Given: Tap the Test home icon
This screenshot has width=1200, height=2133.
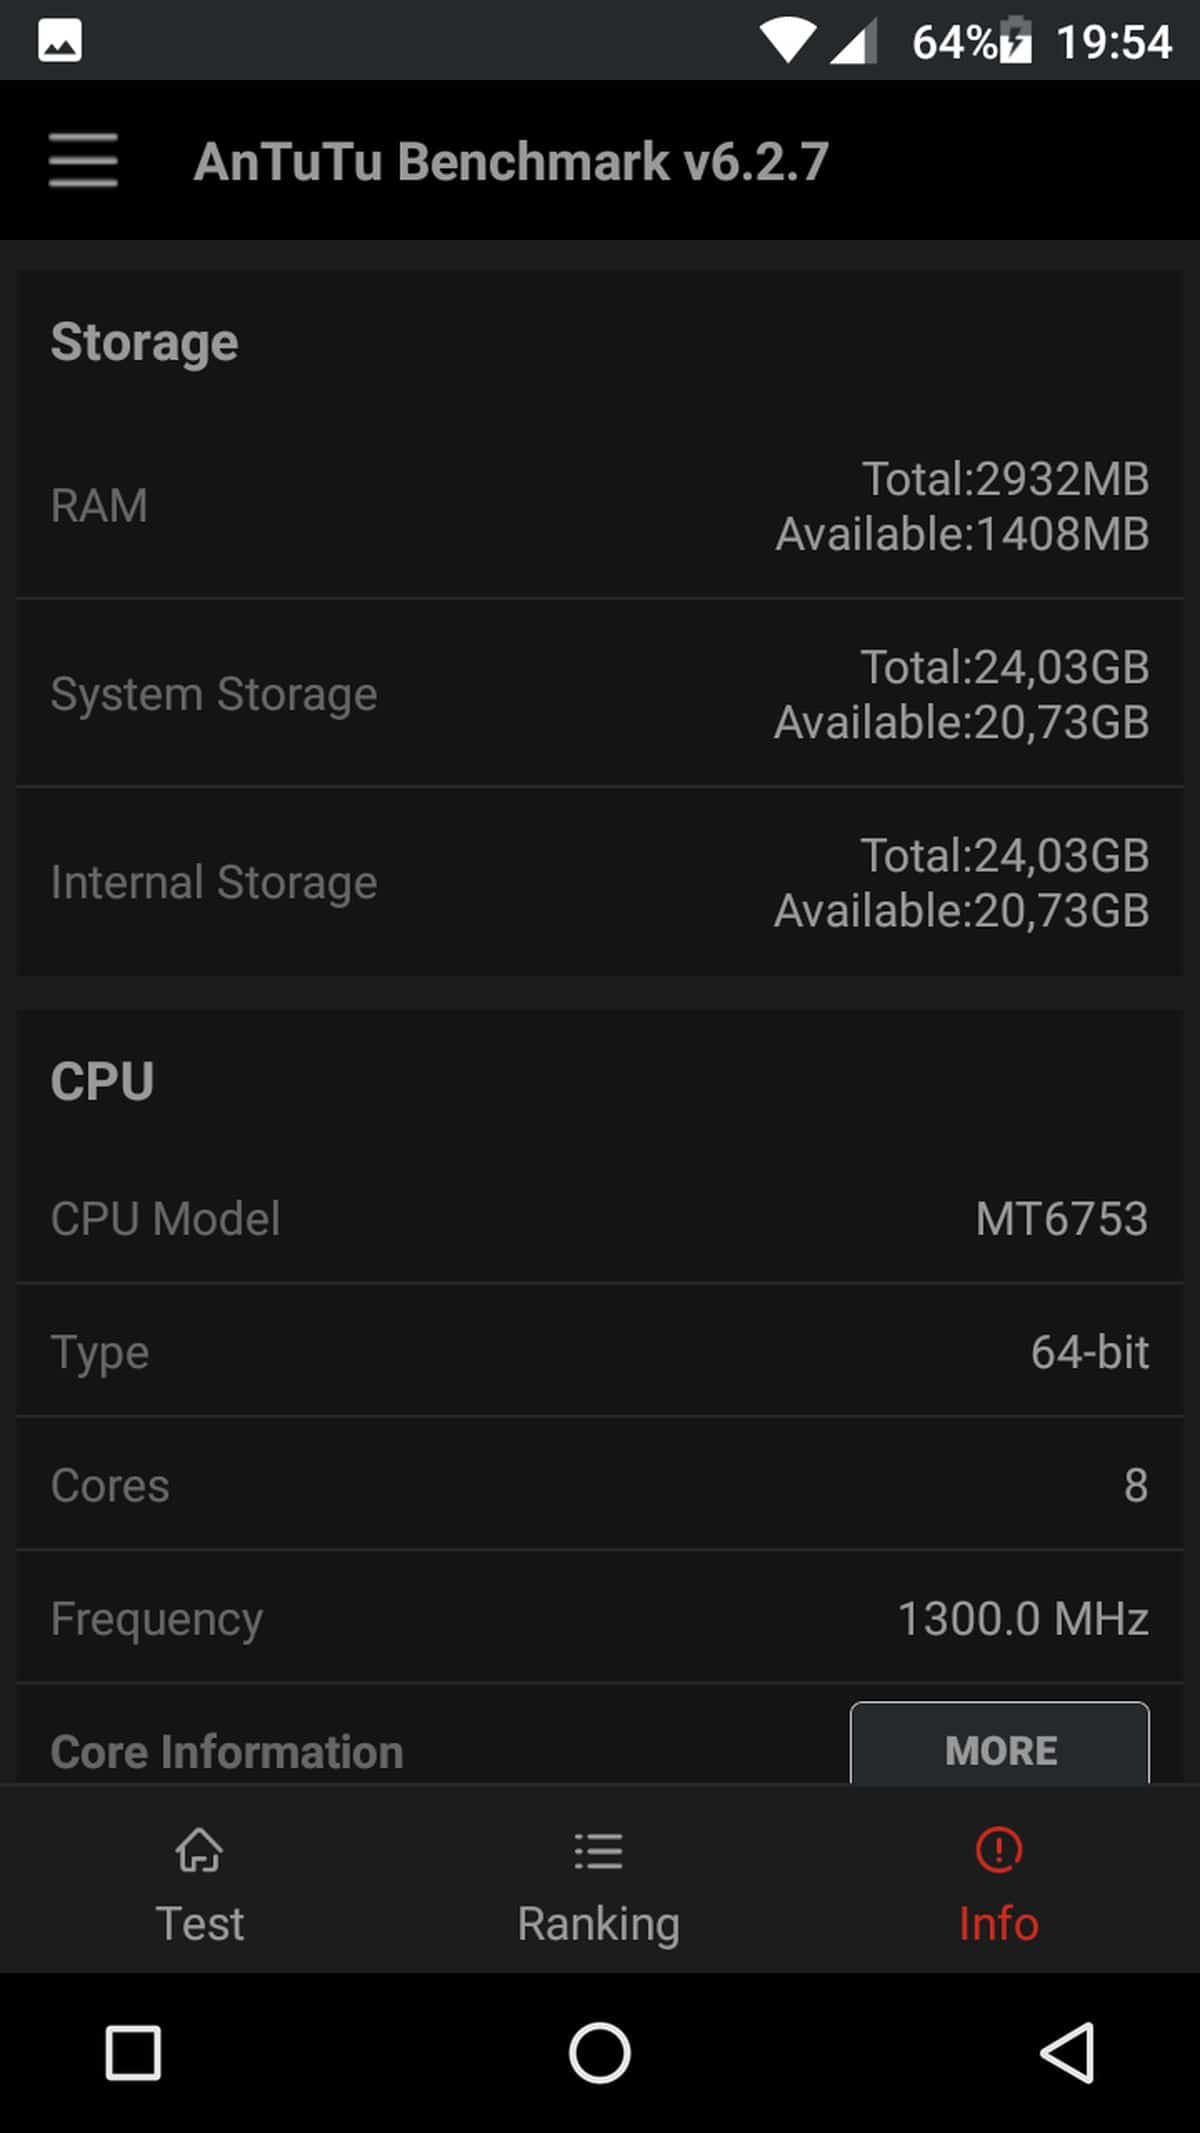Looking at the screenshot, I should (x=199, y=1850).
